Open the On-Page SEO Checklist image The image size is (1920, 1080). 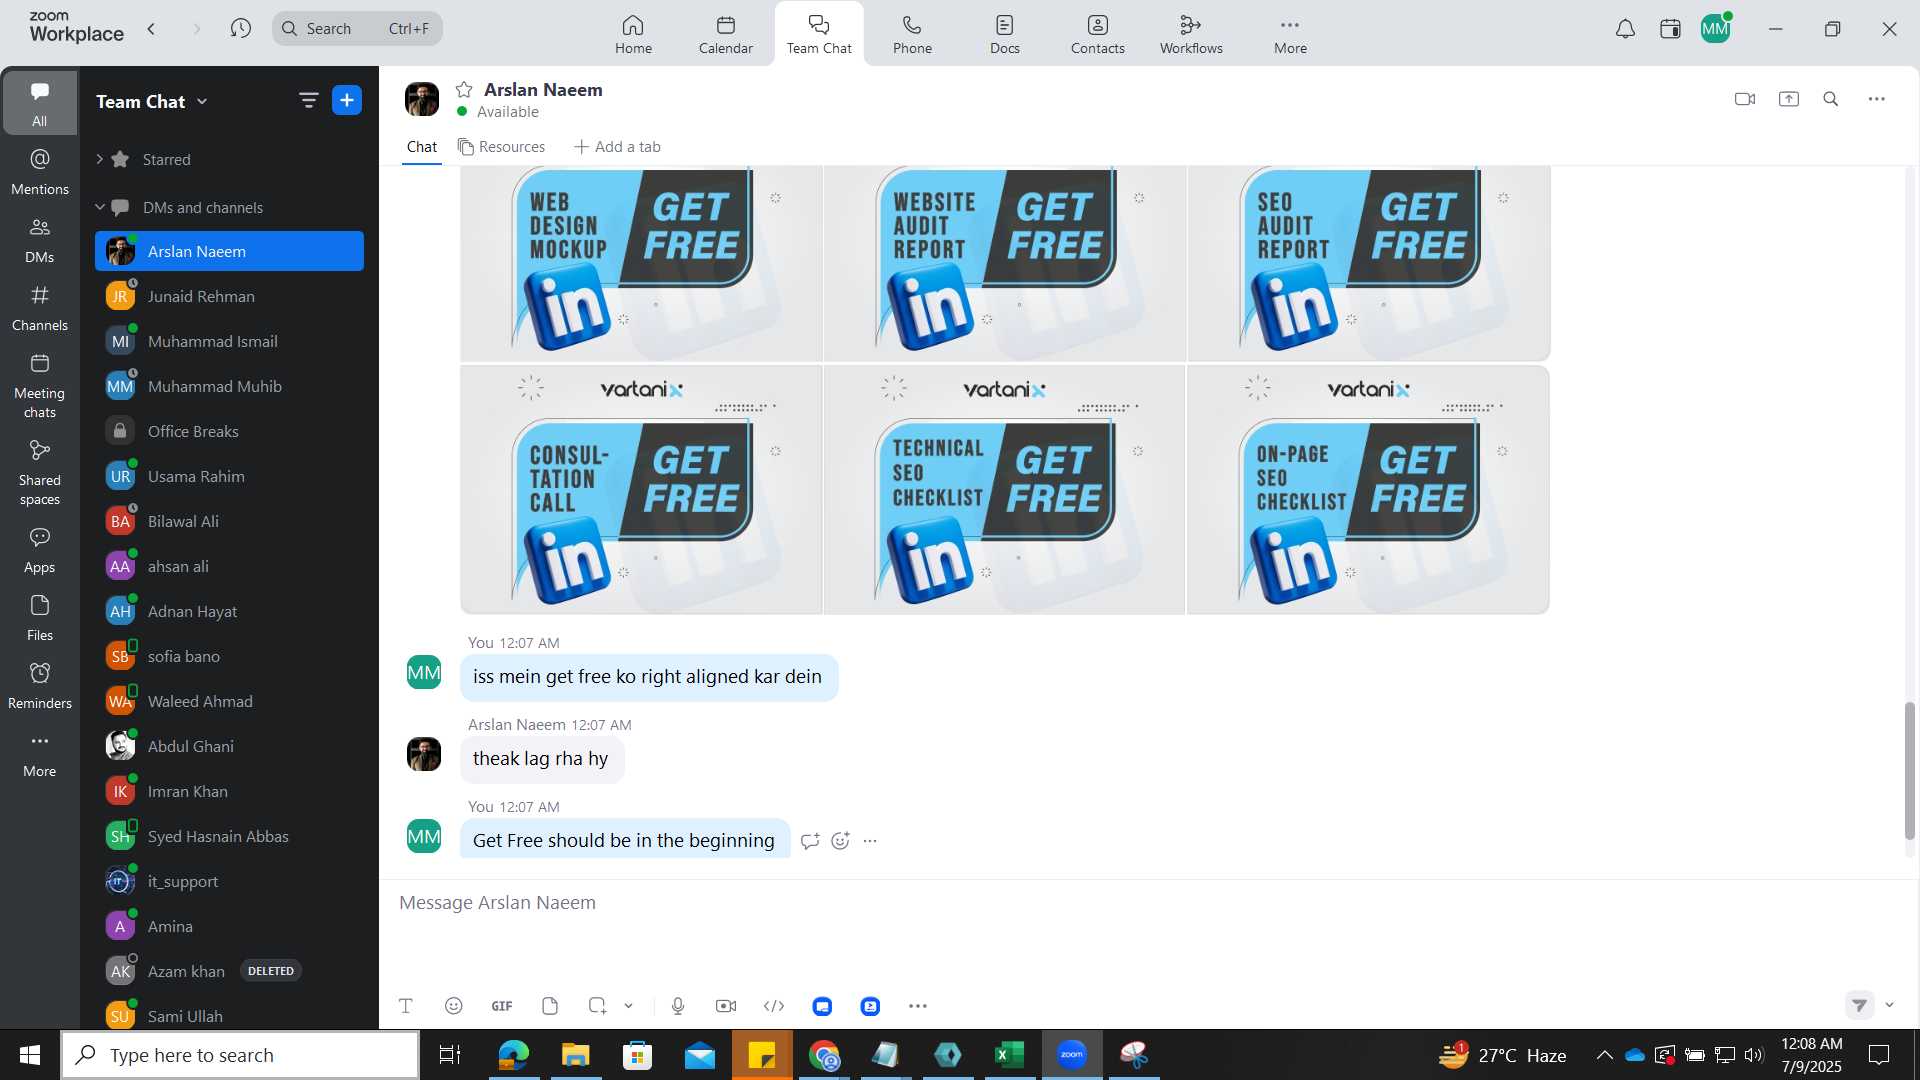tap(1368, 490)
